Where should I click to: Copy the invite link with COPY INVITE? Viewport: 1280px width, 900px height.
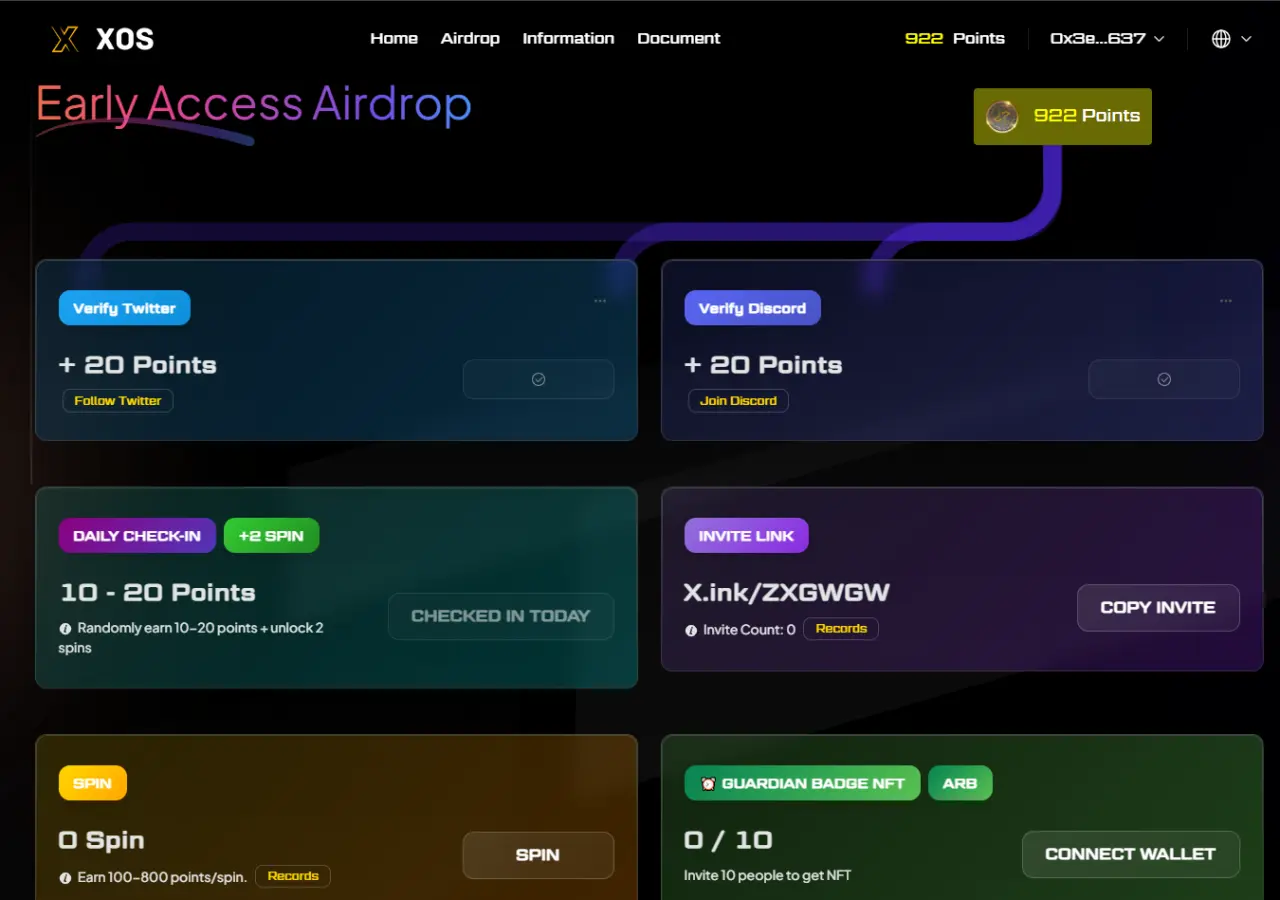[1158, 608]
